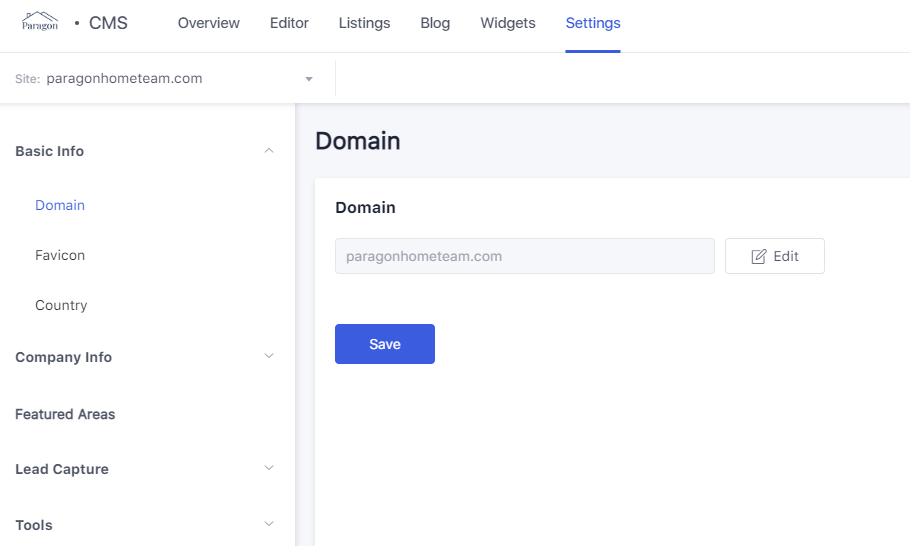Screen dimensions: 910x546
Task: Select the Widgets tab
Action: coord(508,23)
